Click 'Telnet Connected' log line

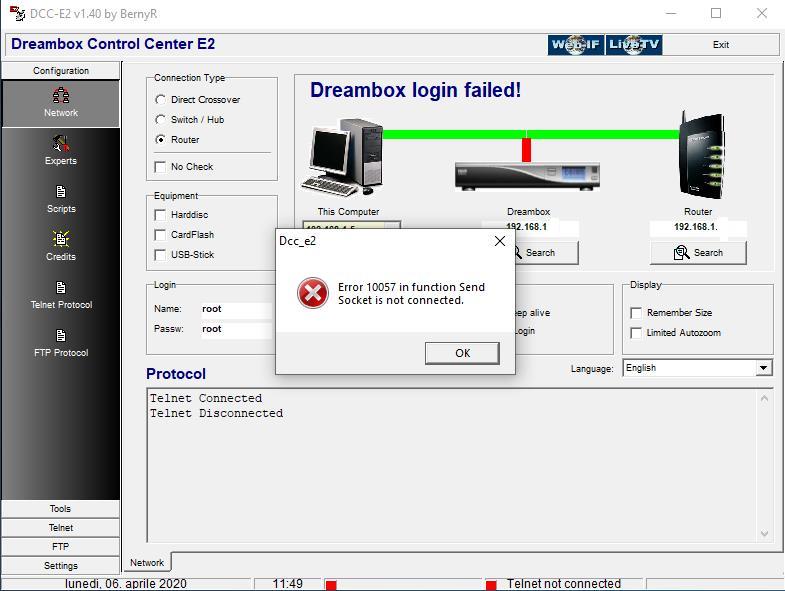(x=206, y=398)
